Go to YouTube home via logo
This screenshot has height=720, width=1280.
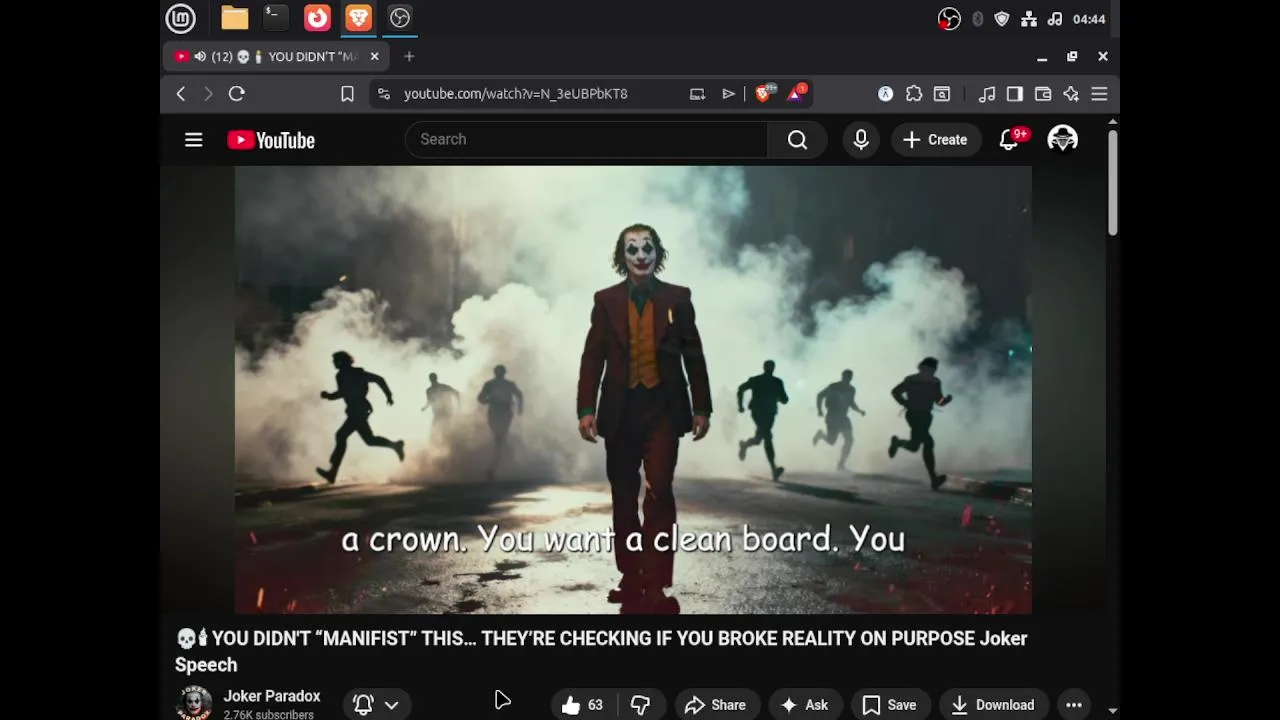[271, 140]
